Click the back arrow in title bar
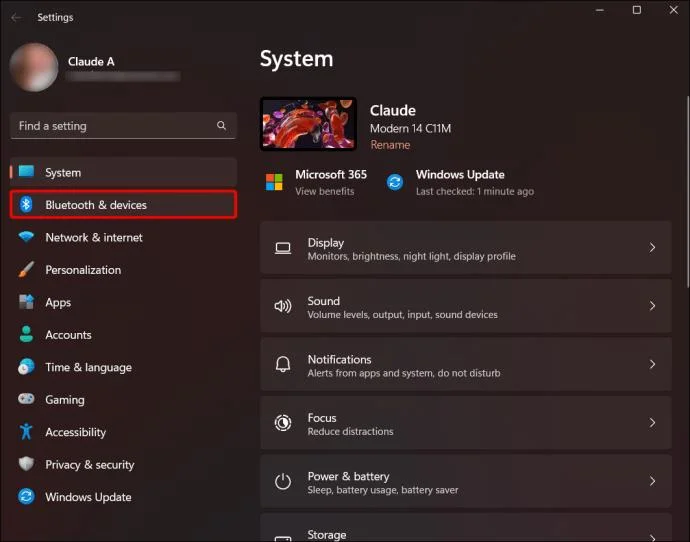Image resolution: width=690 pixels, height=542 pixels. click(17, 17)
